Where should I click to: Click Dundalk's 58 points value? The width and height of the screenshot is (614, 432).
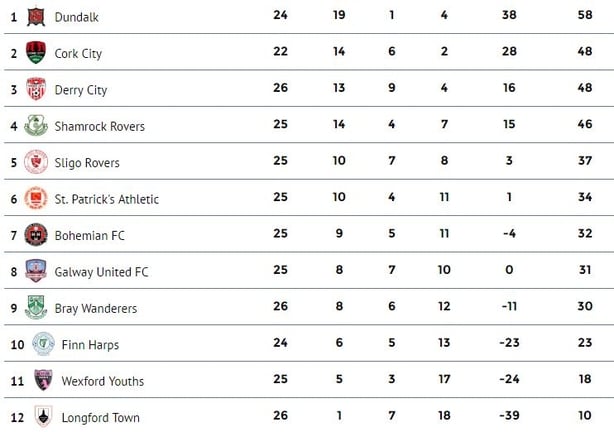click(x=585, y=15)
